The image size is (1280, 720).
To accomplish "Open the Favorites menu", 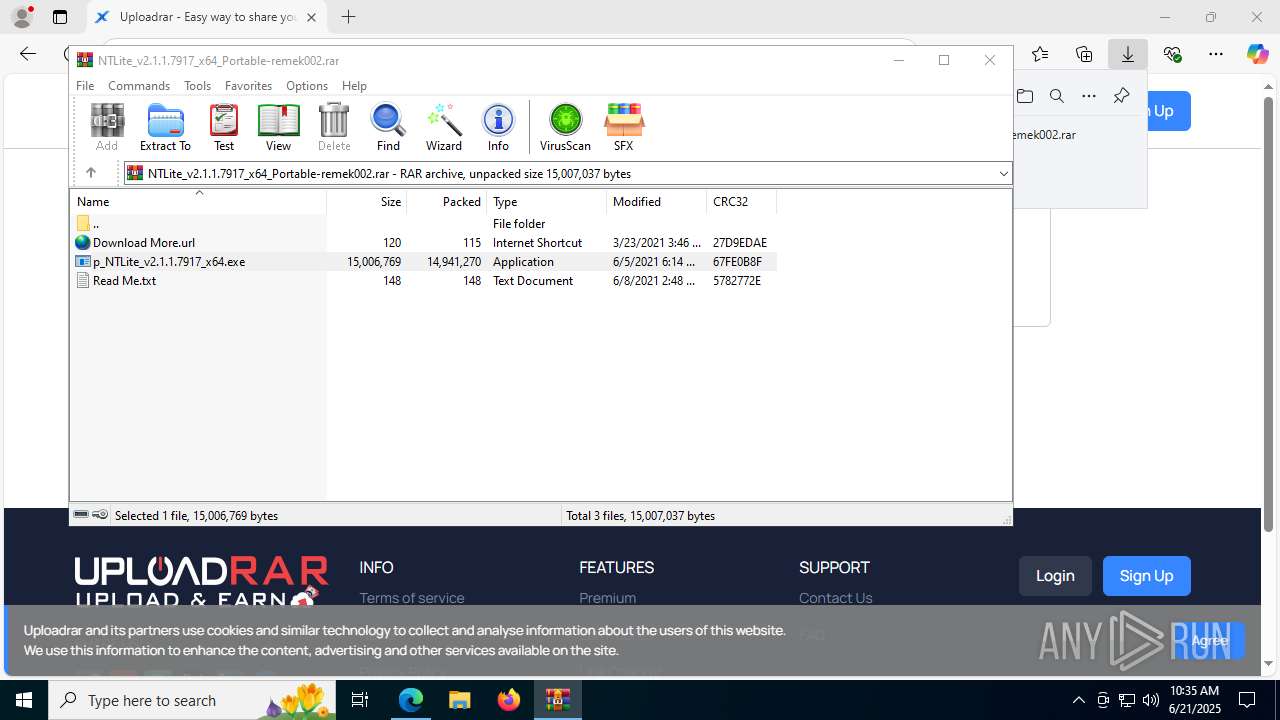I will [248, 86].
